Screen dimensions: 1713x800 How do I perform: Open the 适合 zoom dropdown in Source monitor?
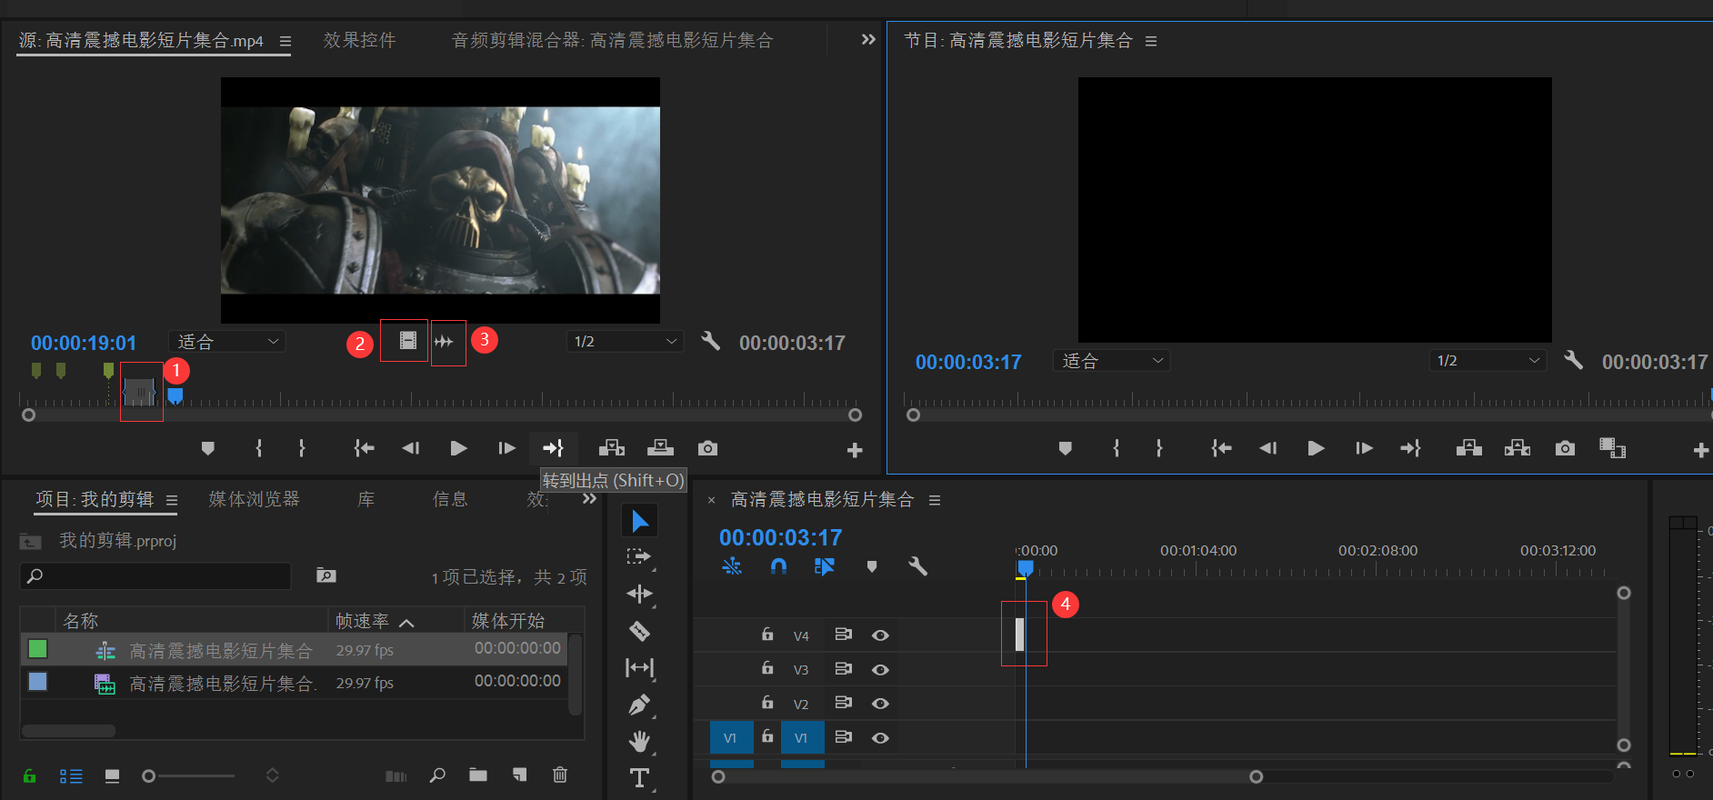click(227, 342)
